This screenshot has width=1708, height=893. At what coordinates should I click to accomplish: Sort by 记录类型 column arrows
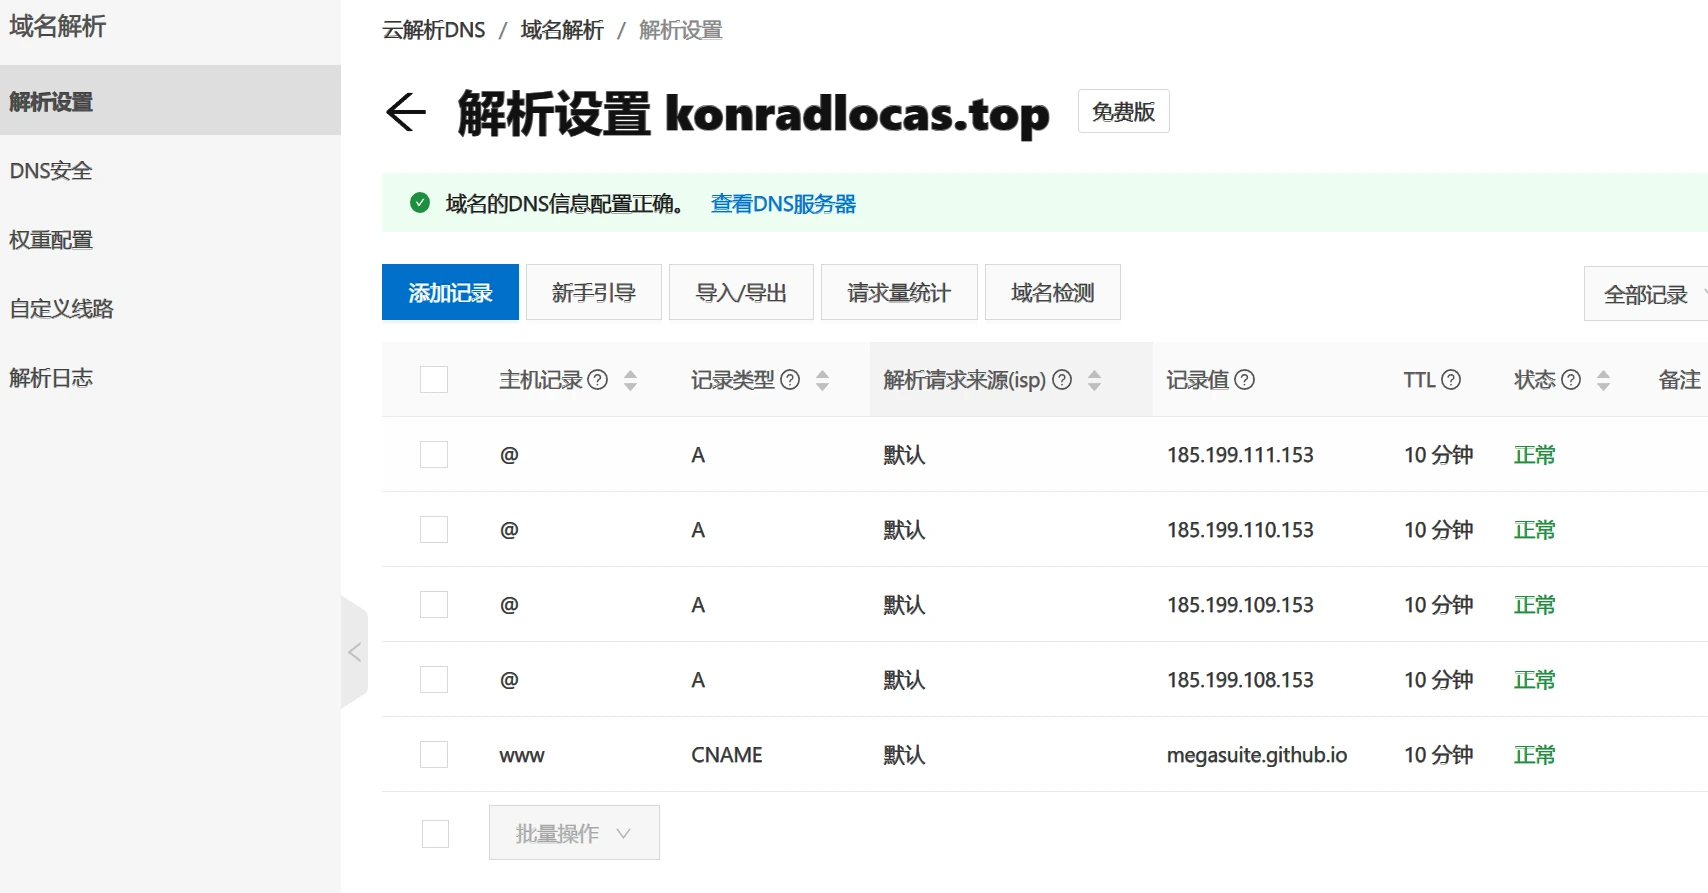coord(822,380)
